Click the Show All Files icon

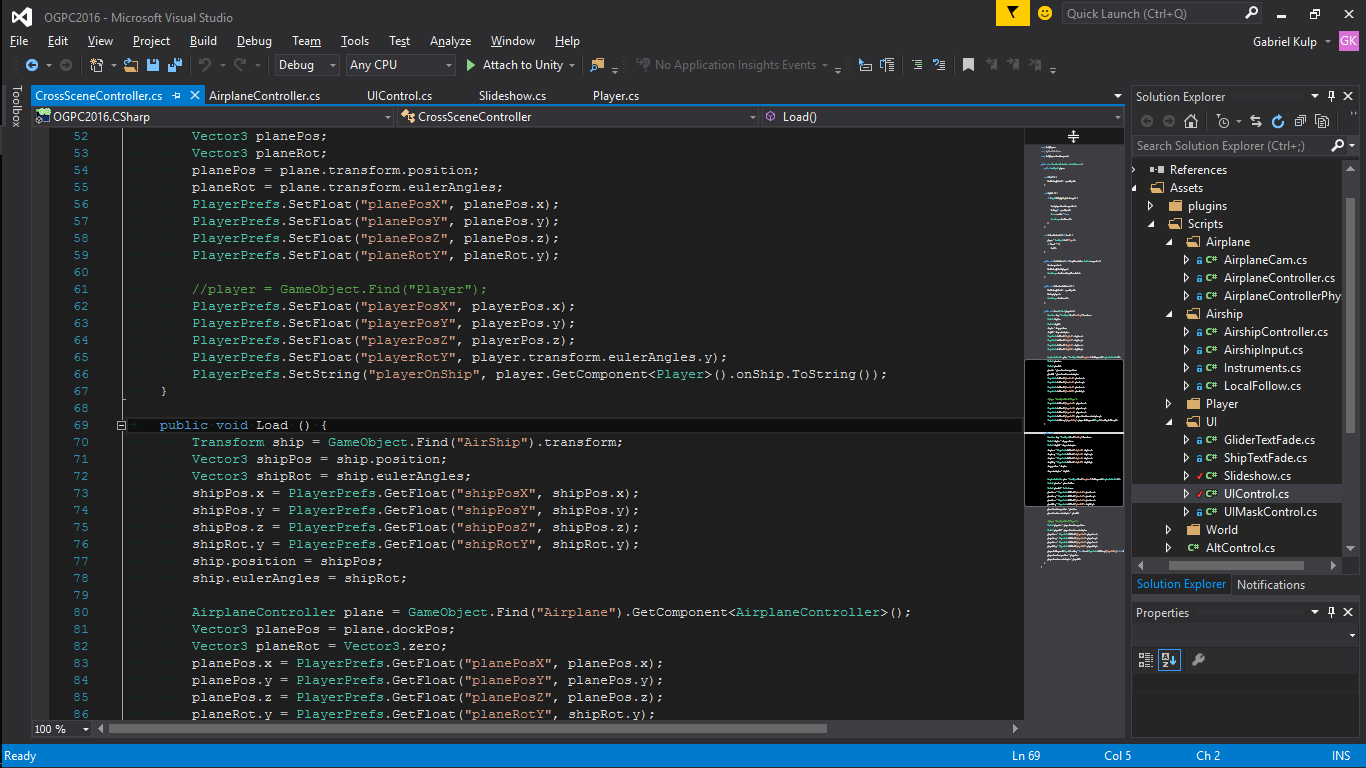pyautogui.click(x=1321, y=121)
